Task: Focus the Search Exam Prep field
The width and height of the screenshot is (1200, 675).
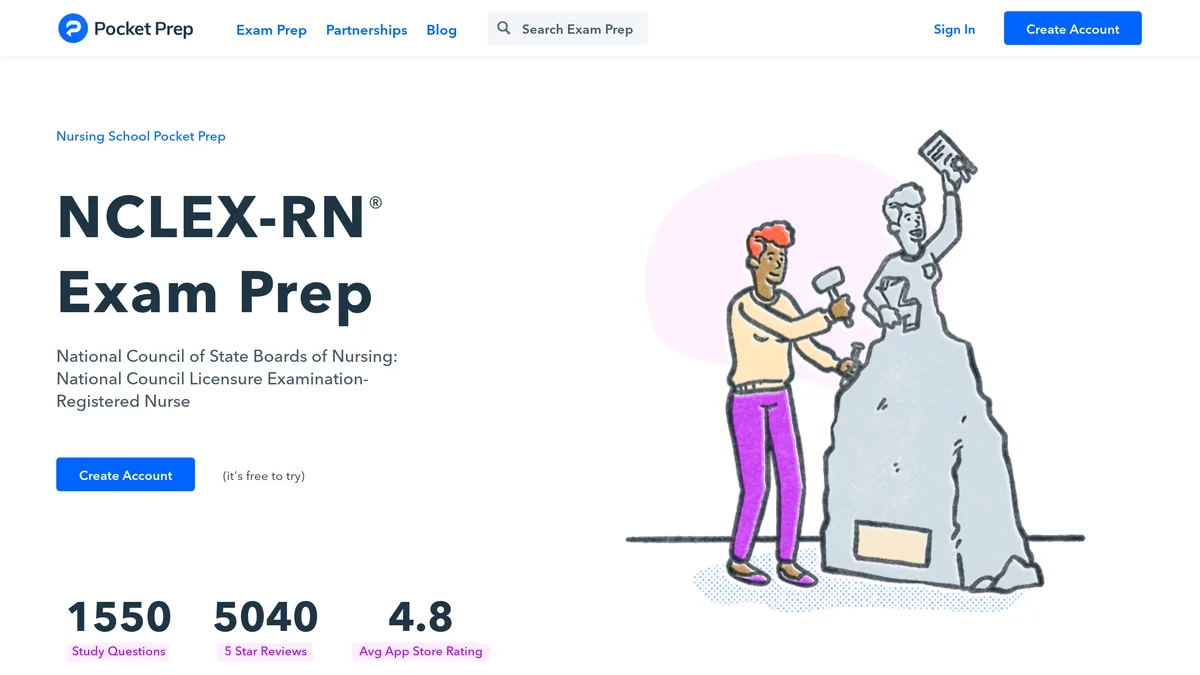Action: 567,29
